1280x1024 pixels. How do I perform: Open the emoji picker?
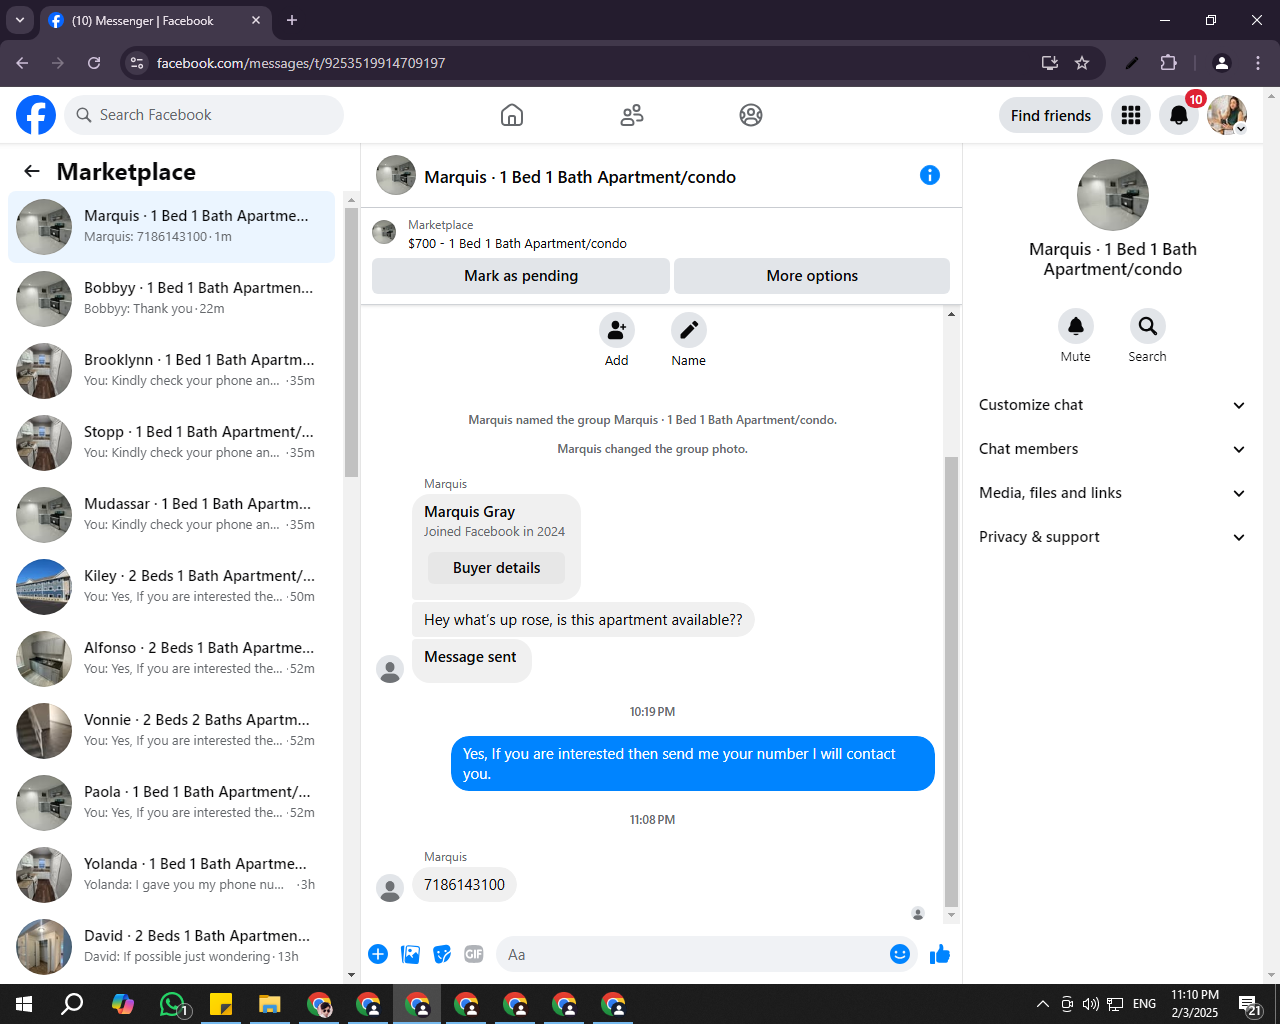coord(900,954)
